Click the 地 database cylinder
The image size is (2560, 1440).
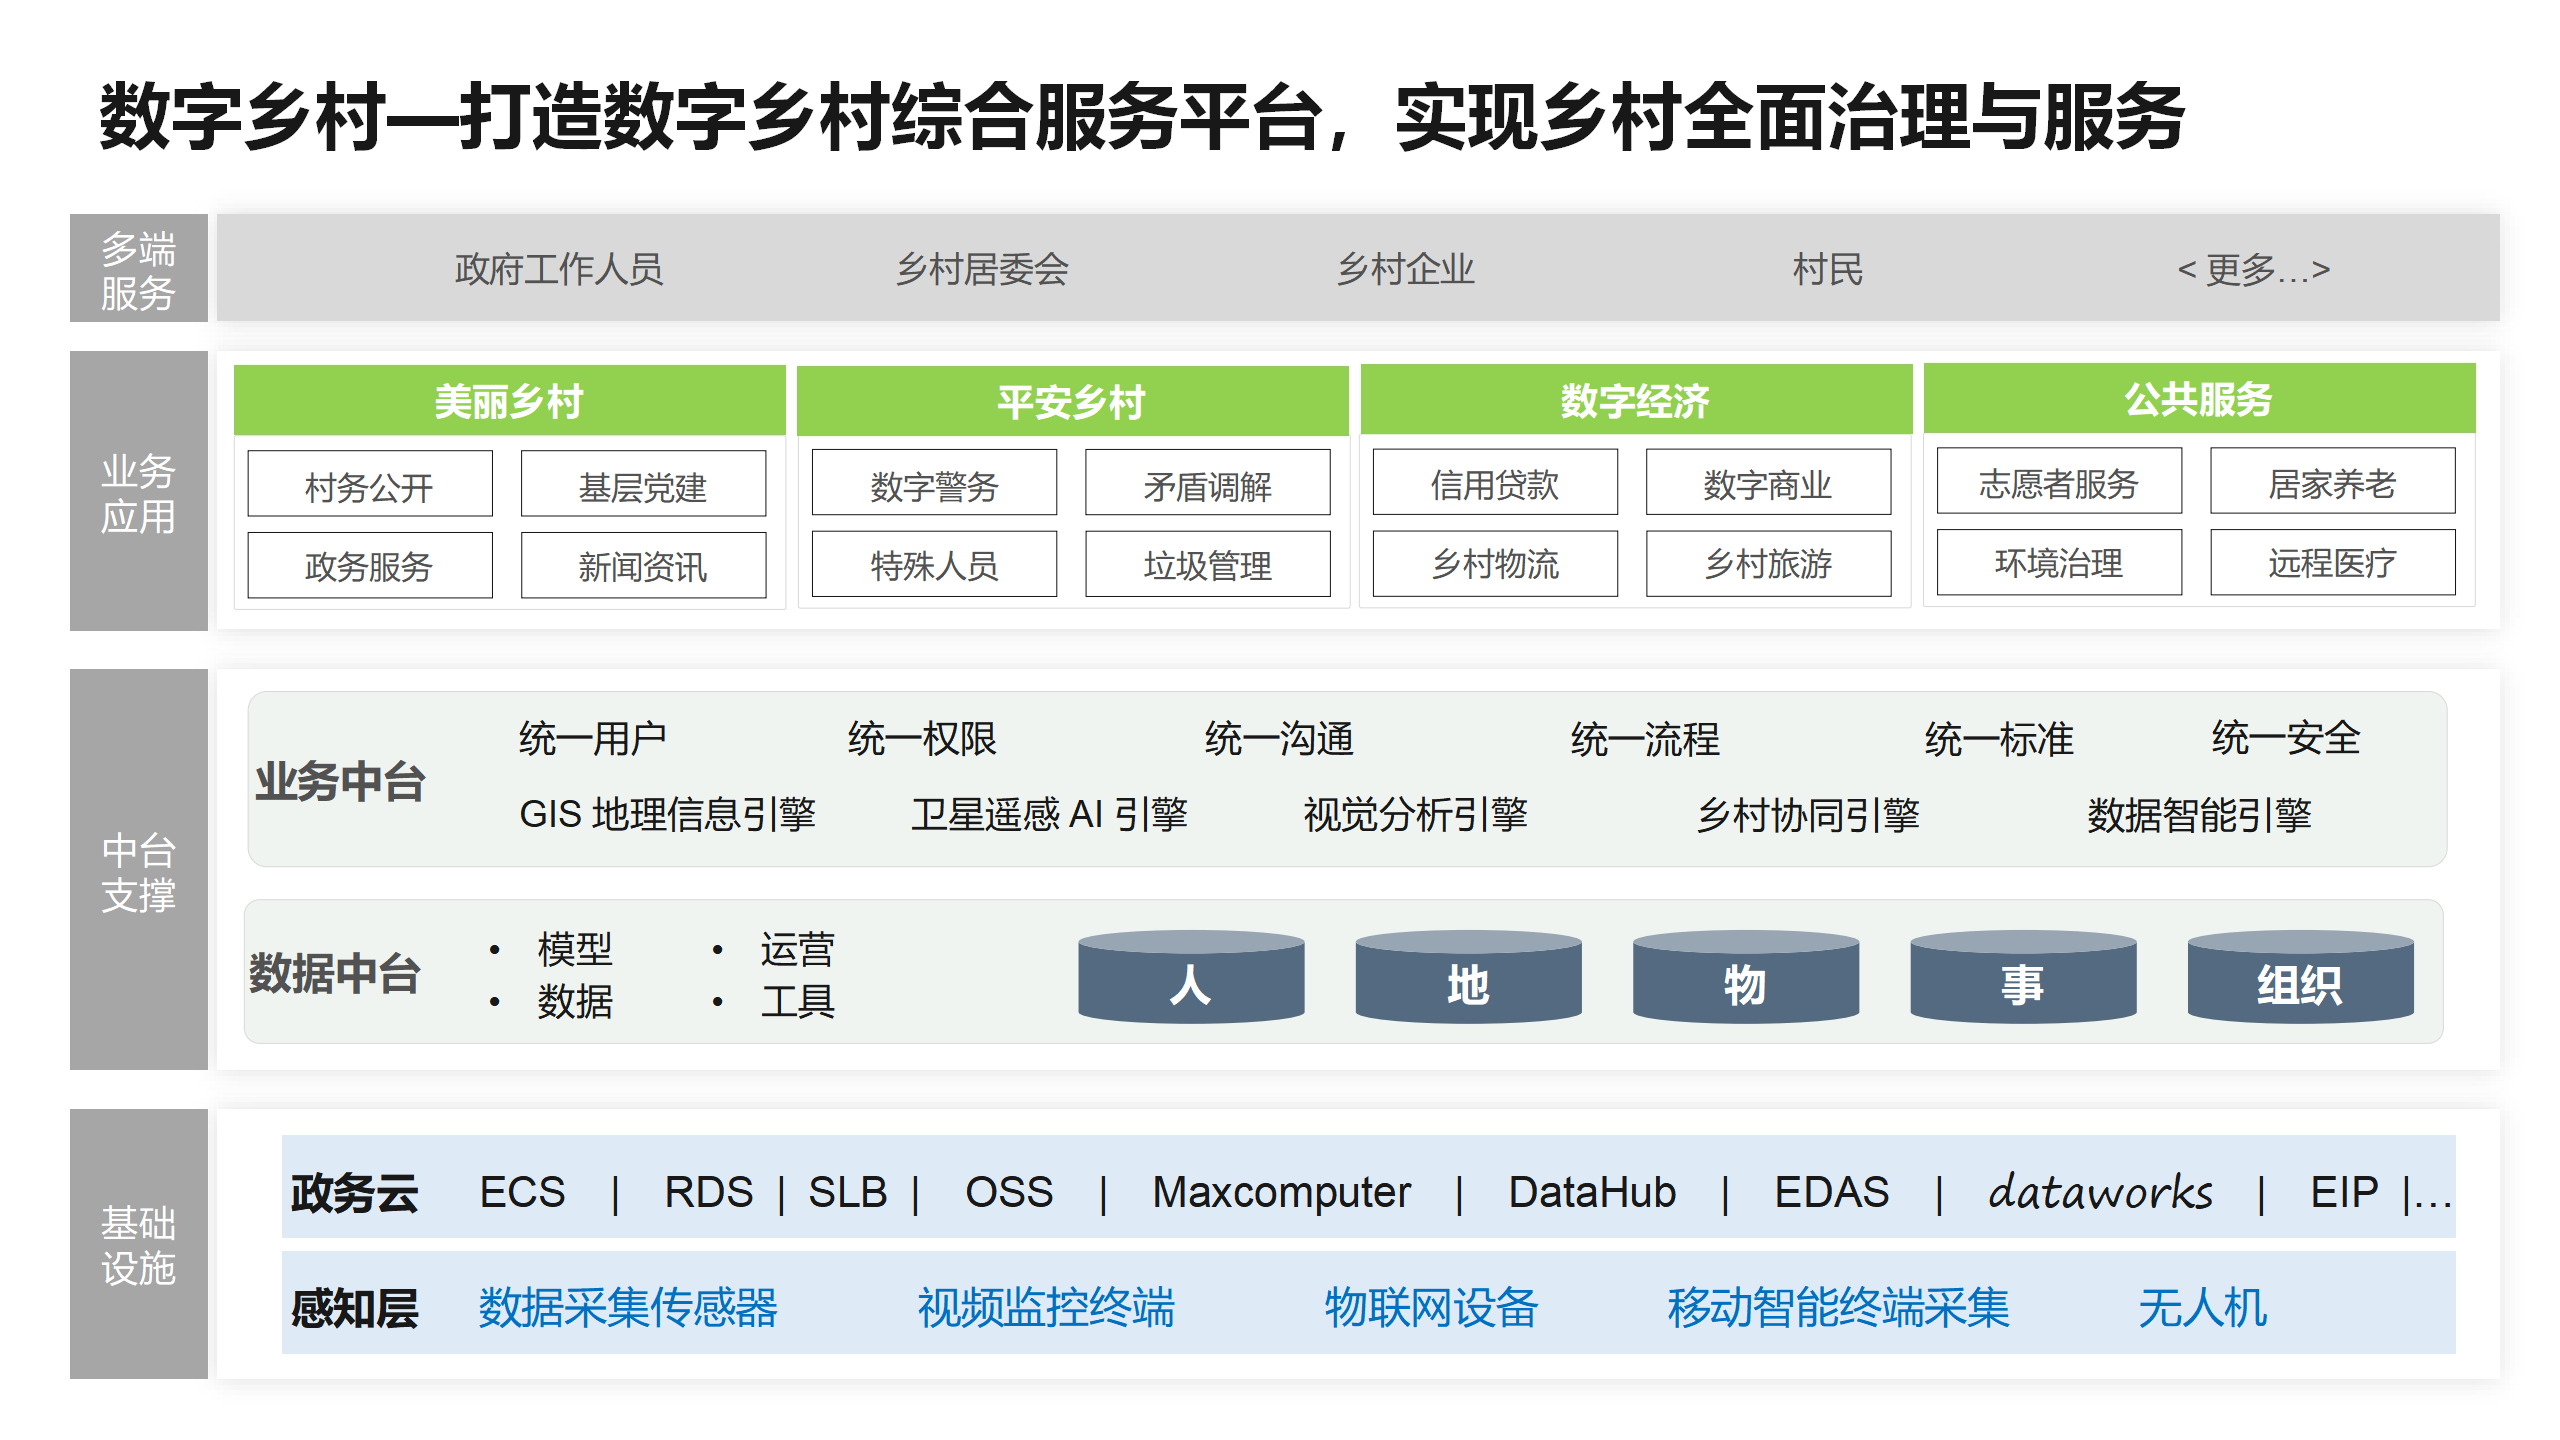1467,980
